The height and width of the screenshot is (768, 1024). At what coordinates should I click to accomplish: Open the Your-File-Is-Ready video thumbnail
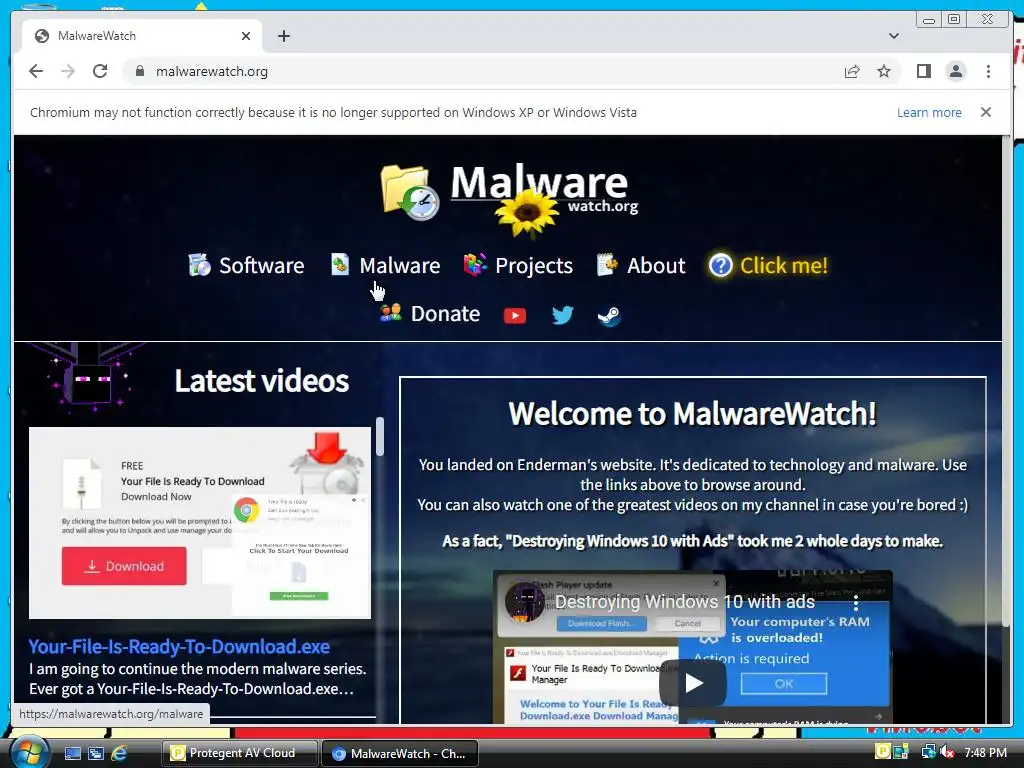pos(200,523)
